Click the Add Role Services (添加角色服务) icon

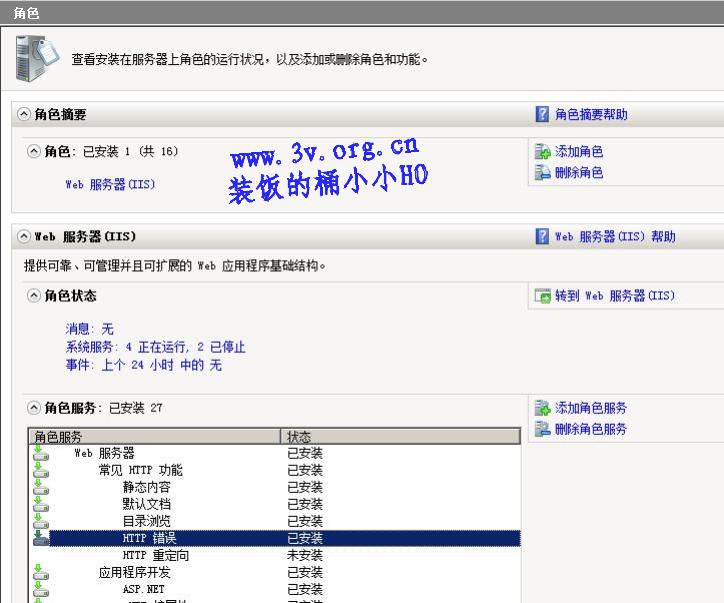(543, 408)
